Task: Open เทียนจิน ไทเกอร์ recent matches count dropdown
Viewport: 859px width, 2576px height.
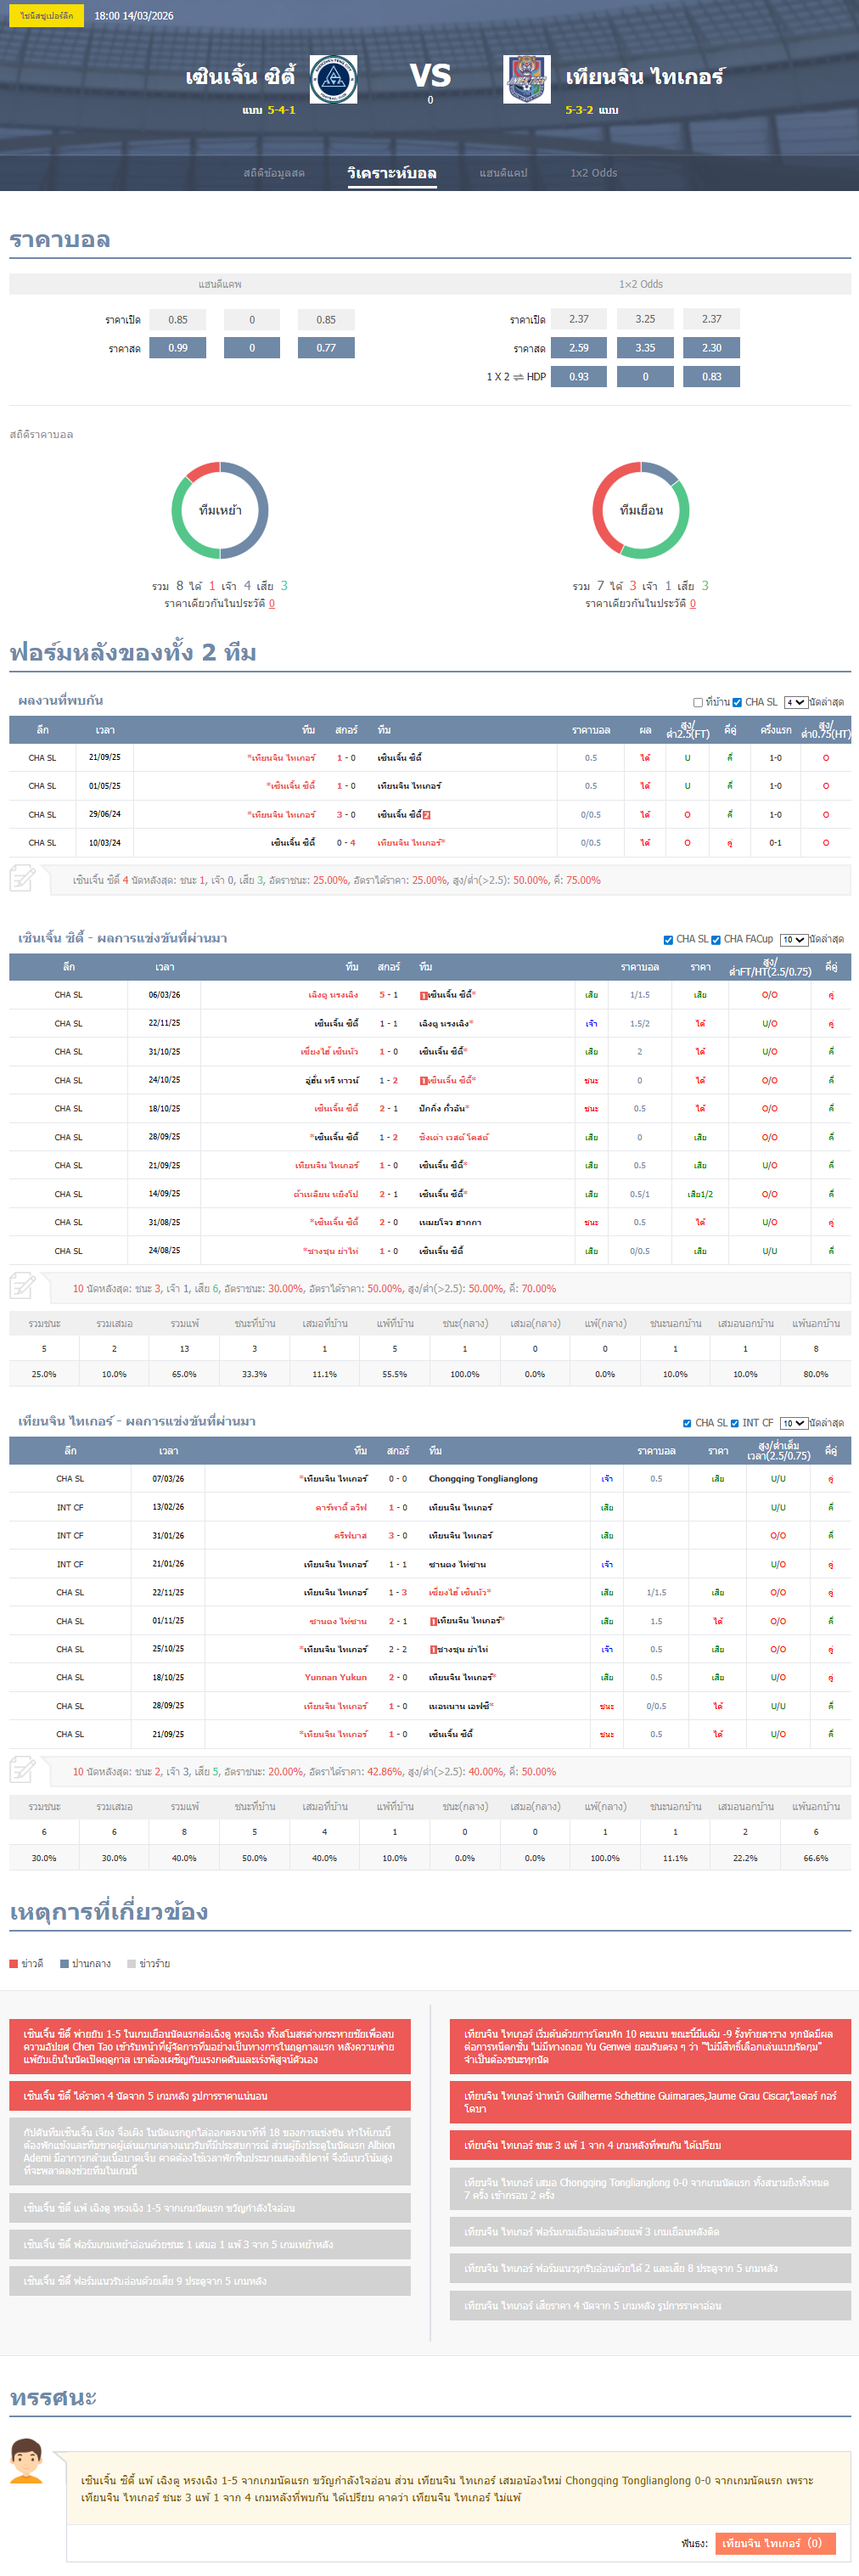Action: [793, 1423]
